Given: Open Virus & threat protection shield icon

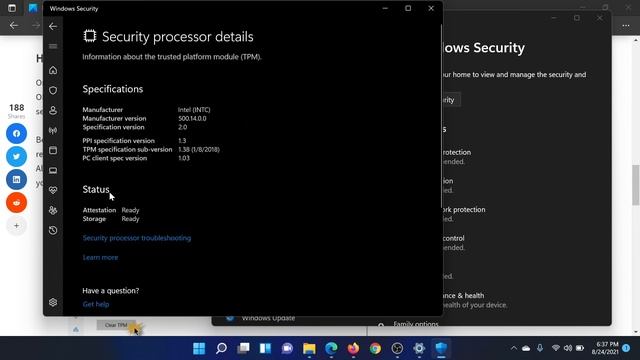Looking at the screenshot, I should click(x=53, y=90).
